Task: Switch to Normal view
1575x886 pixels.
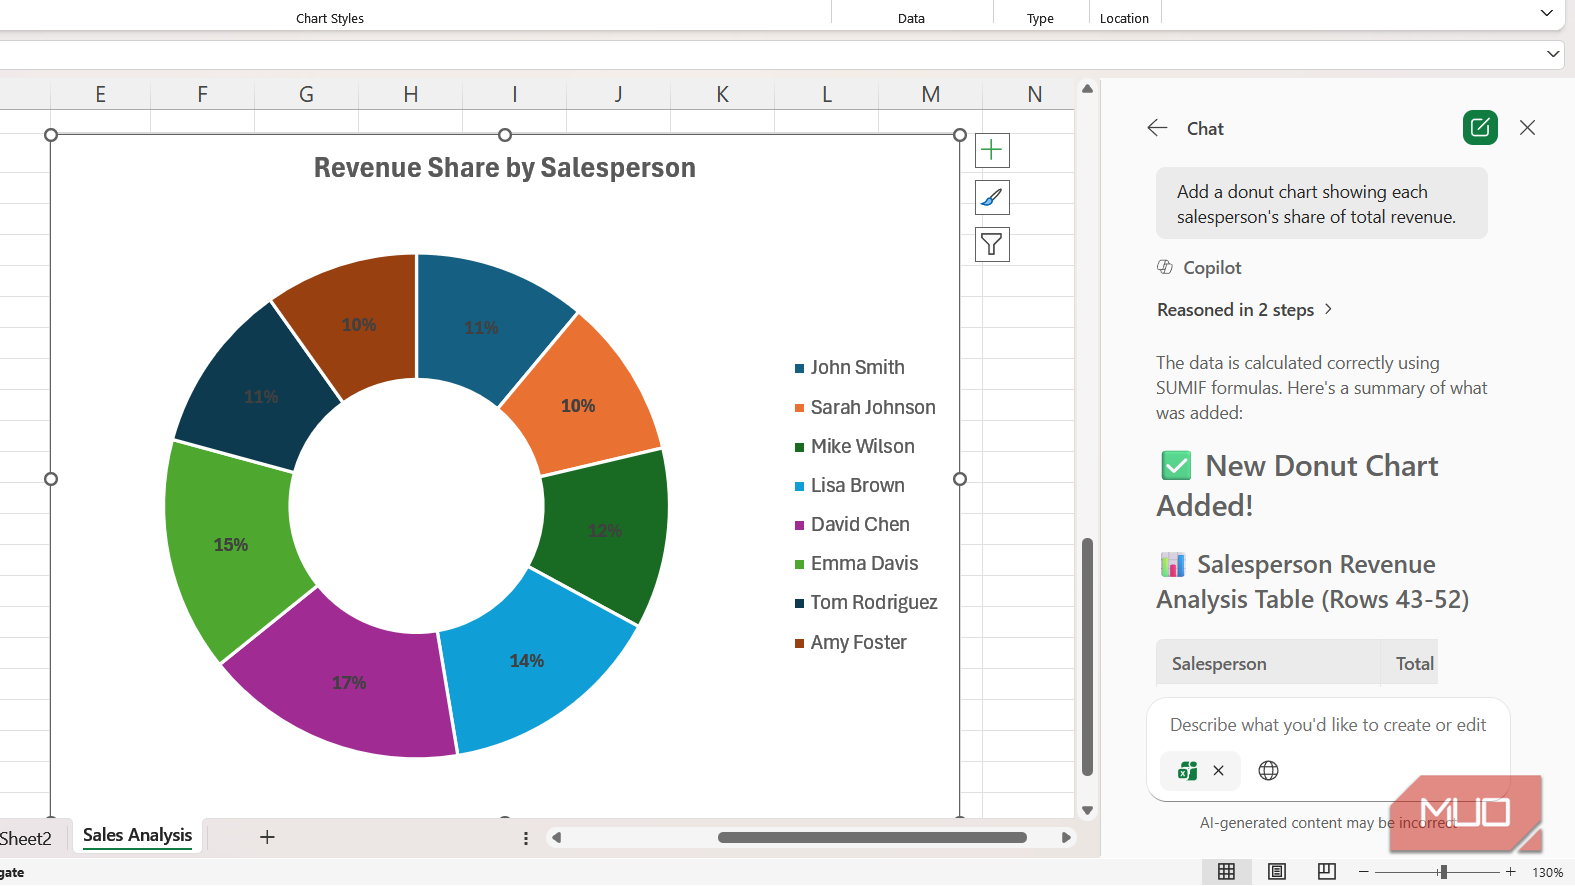Action: click(x=1226, y=872)
